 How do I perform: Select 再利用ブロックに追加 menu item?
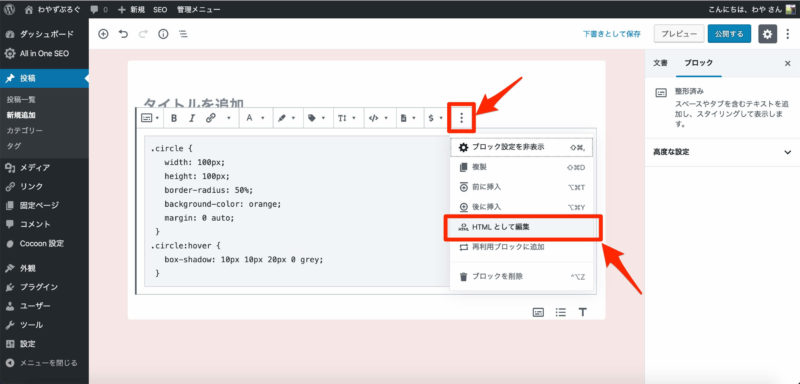[x=522, y=247]
